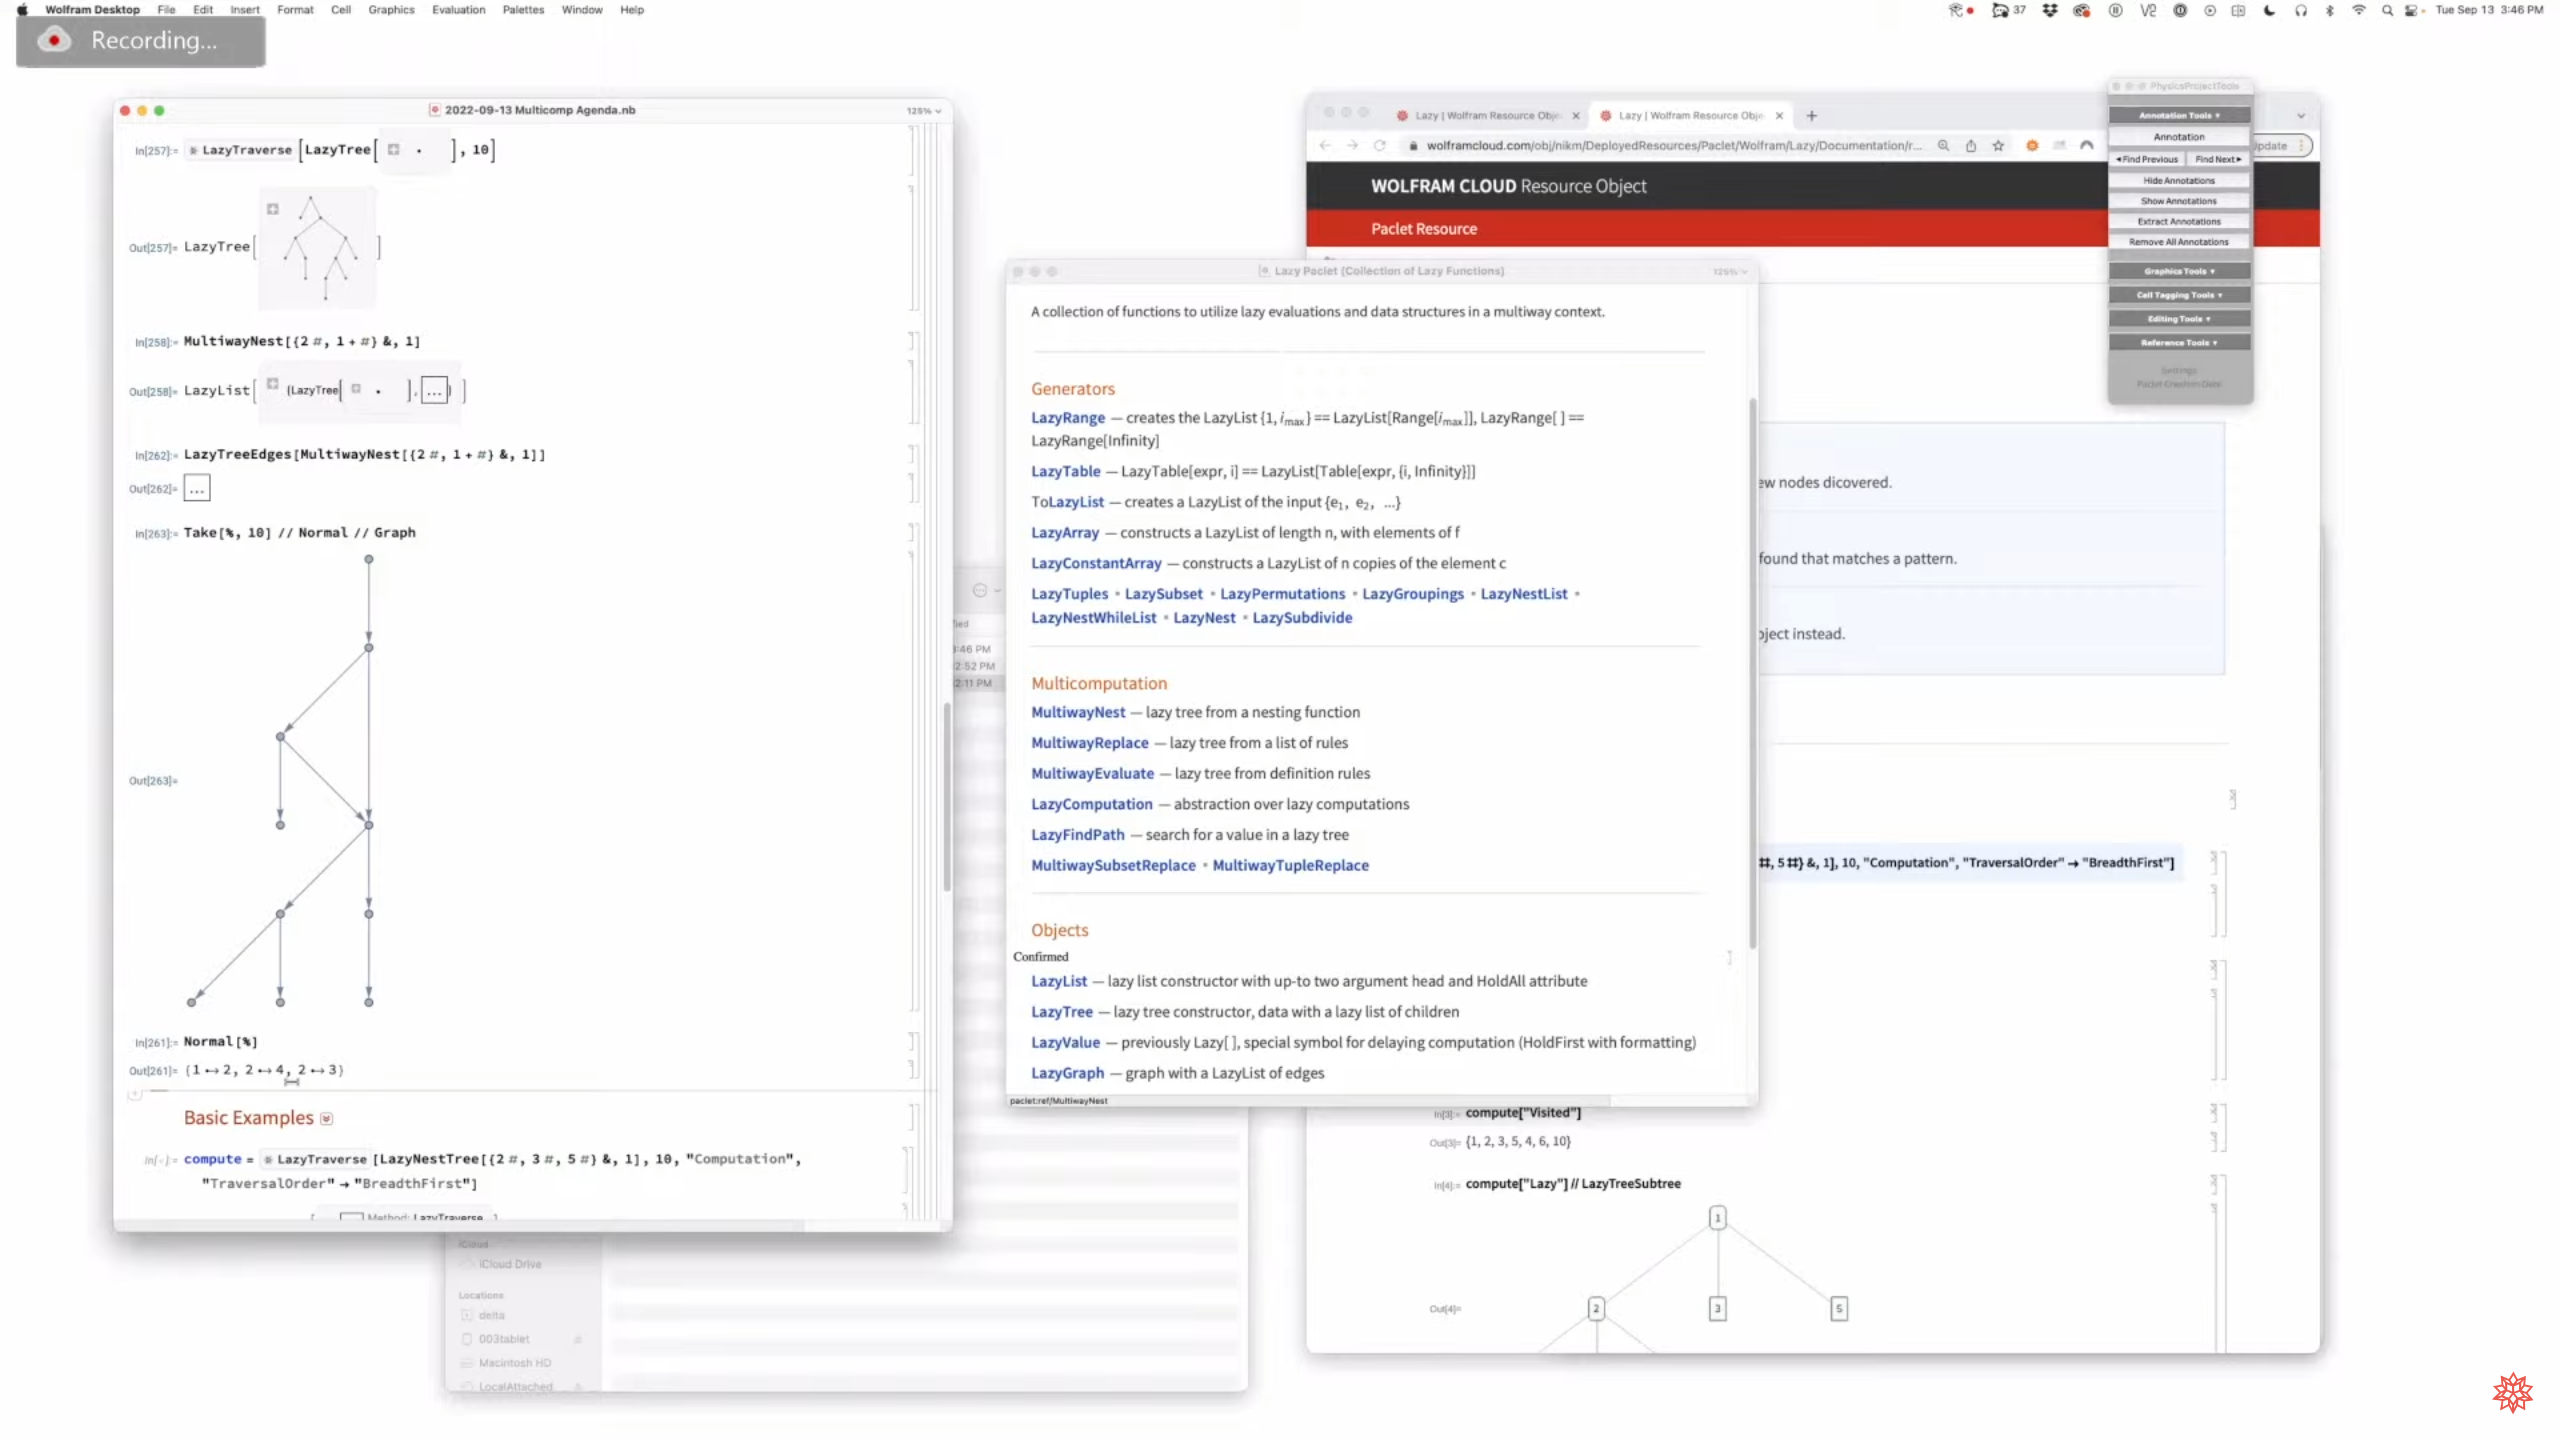Open a new browser tab with plus
This screenshot has width=2560, height=1440.
[1811, 116]
